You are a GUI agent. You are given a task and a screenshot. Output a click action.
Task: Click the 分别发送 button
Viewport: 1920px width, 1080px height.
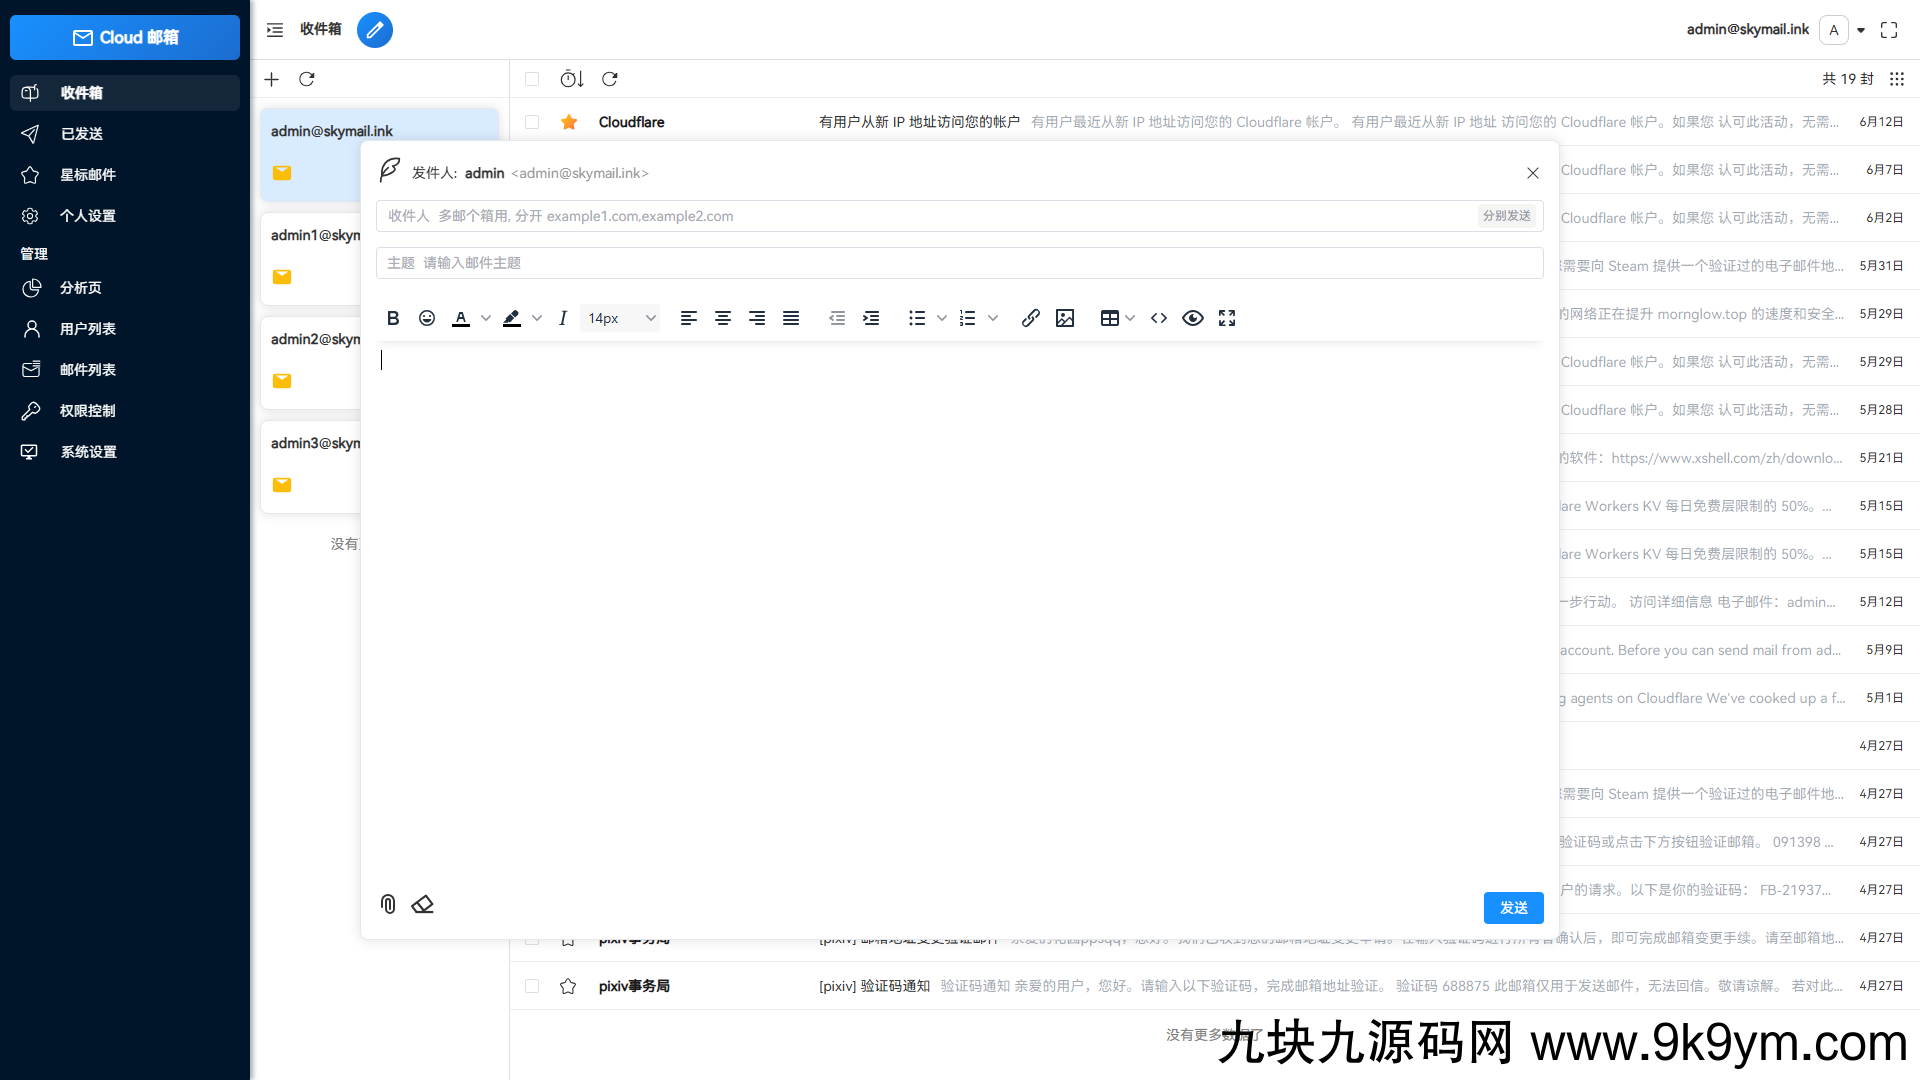(1507, 215)
